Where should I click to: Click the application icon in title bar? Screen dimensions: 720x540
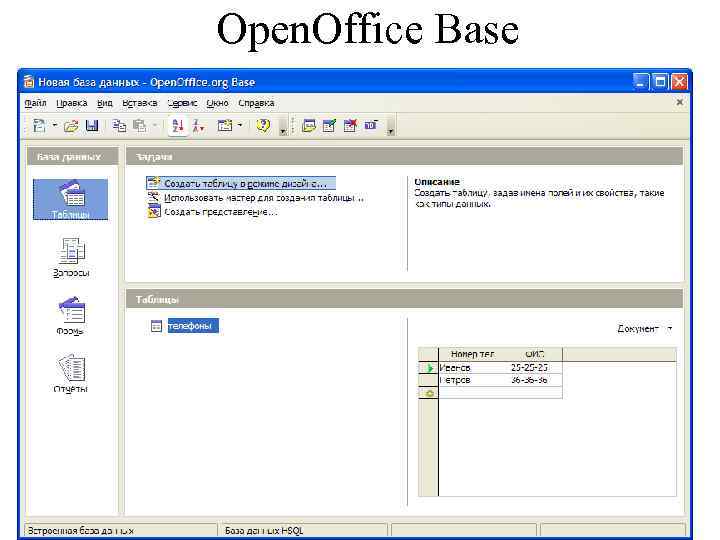tap(28, 82)
